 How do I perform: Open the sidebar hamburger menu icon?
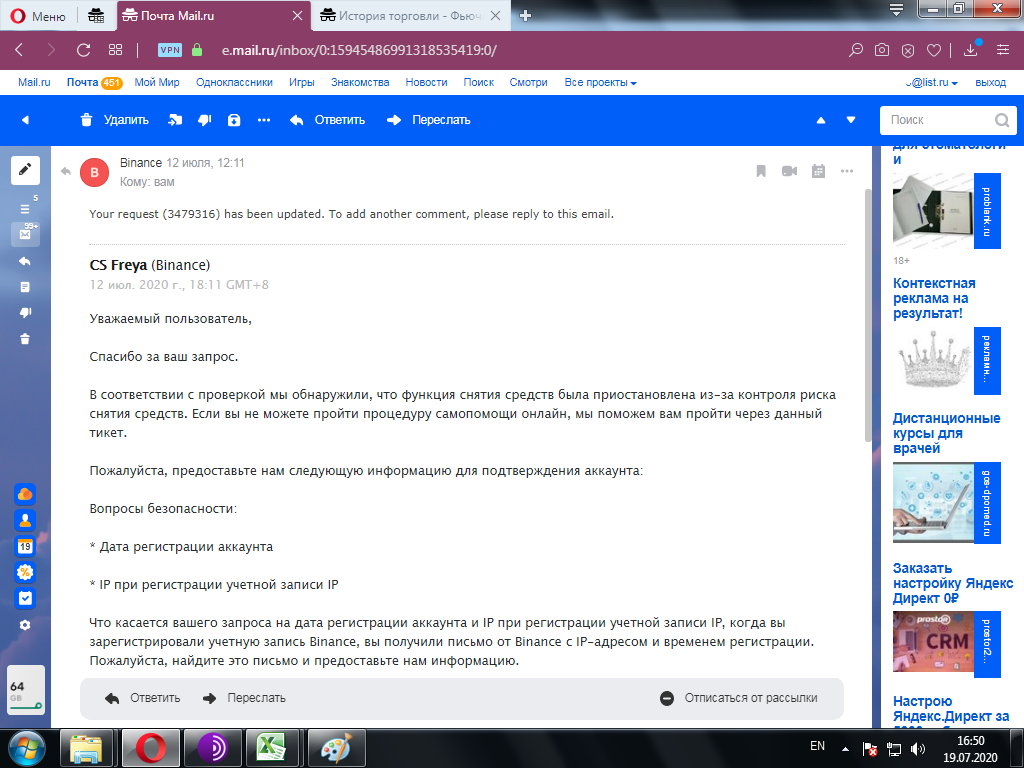coord(25,209)
